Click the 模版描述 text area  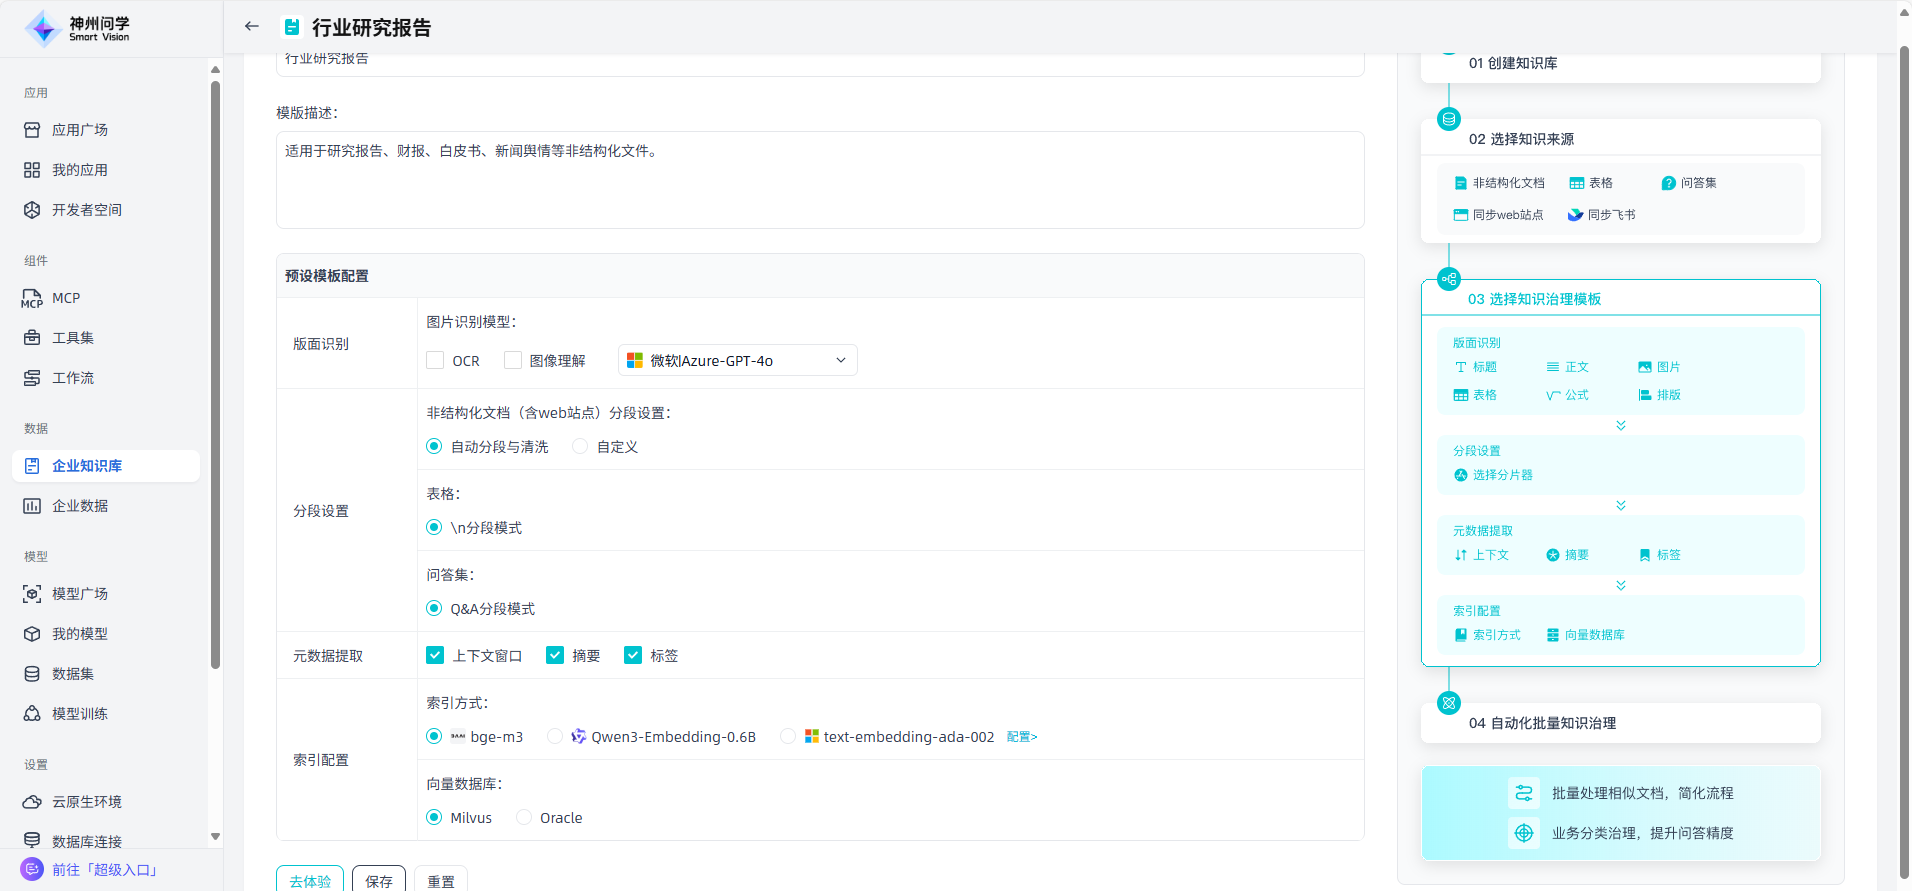click(x=819, y=180)
